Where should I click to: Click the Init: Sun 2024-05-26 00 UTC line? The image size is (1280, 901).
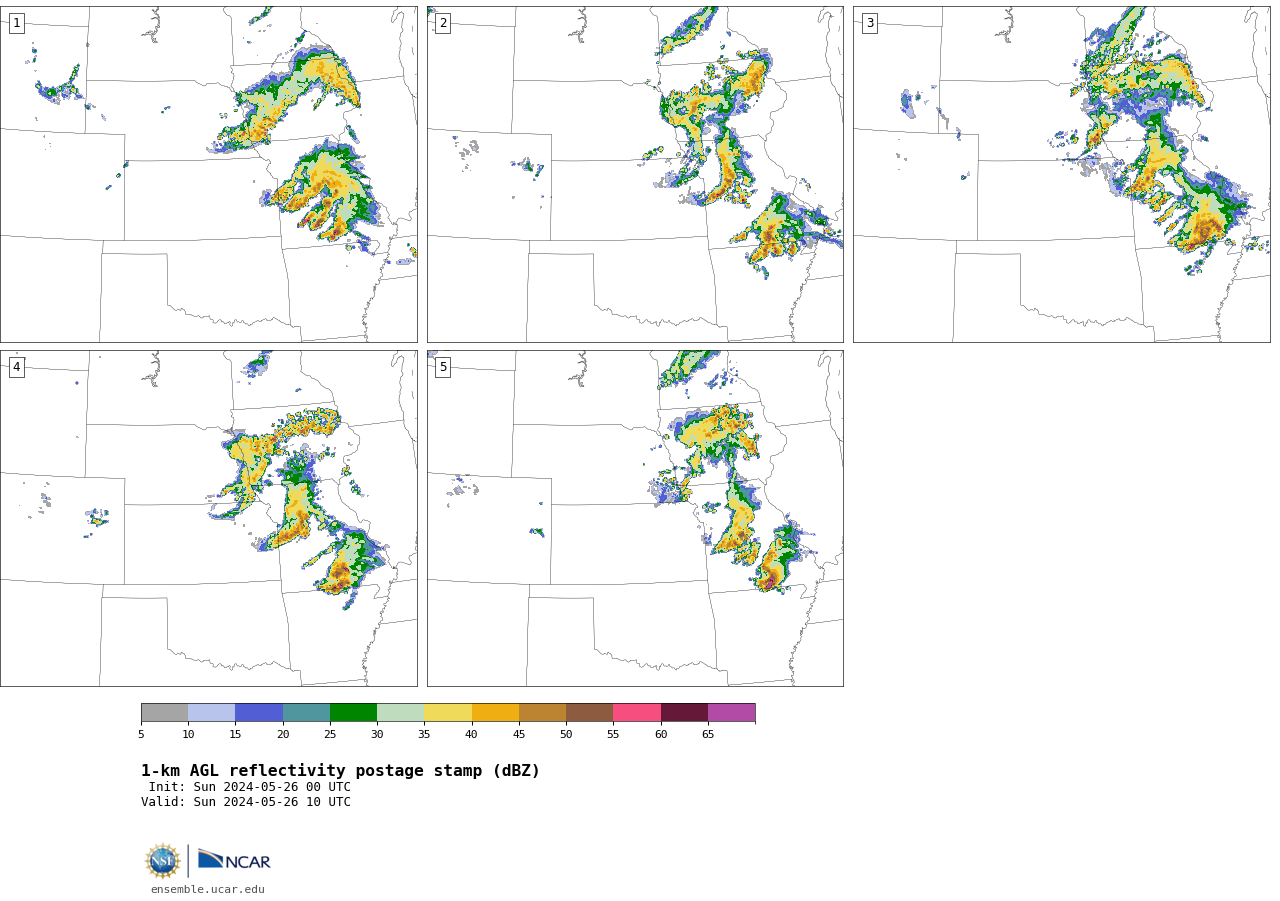point(250,787)
